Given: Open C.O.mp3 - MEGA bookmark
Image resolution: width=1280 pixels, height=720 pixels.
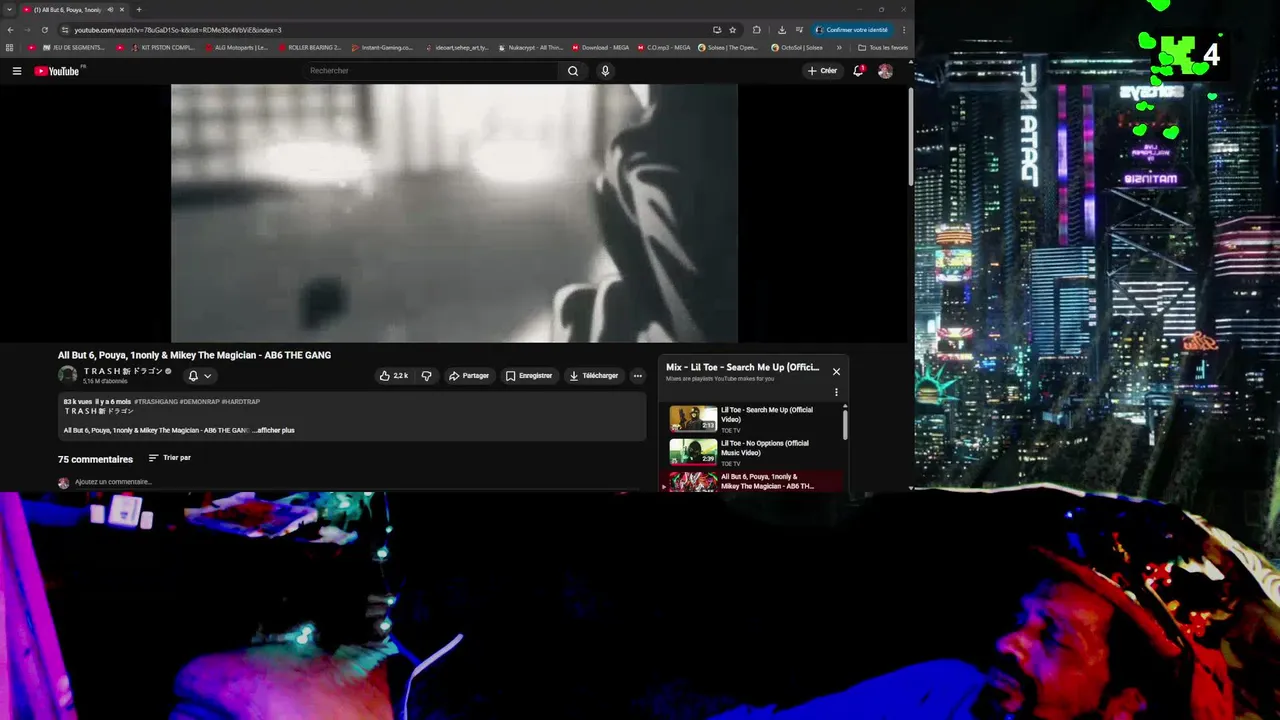Looking at the screenshot, I should pyautogui.click(x=664, y=47).
